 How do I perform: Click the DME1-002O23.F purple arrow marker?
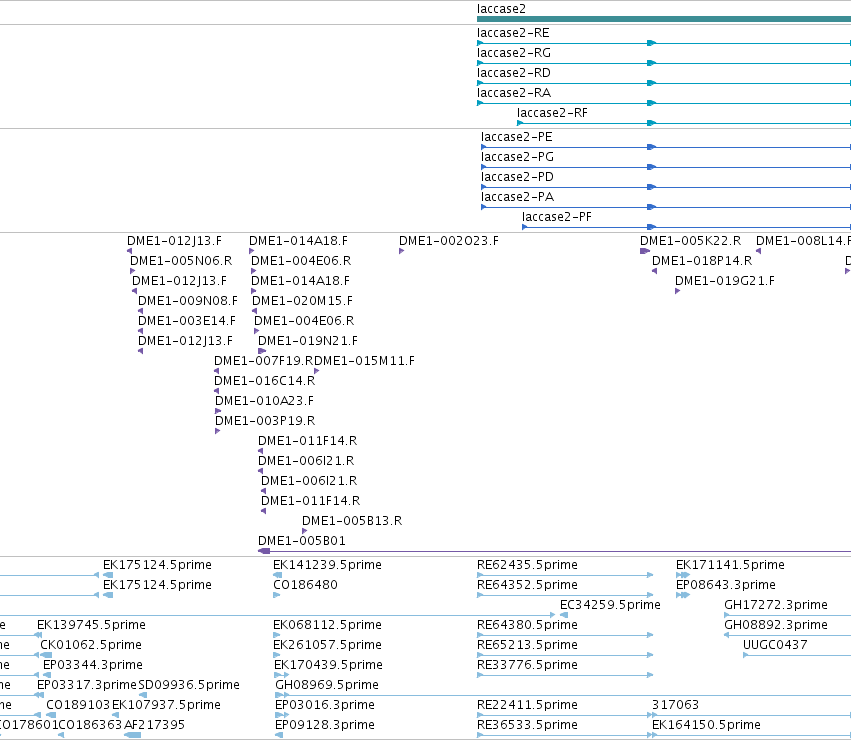point(402,251)
